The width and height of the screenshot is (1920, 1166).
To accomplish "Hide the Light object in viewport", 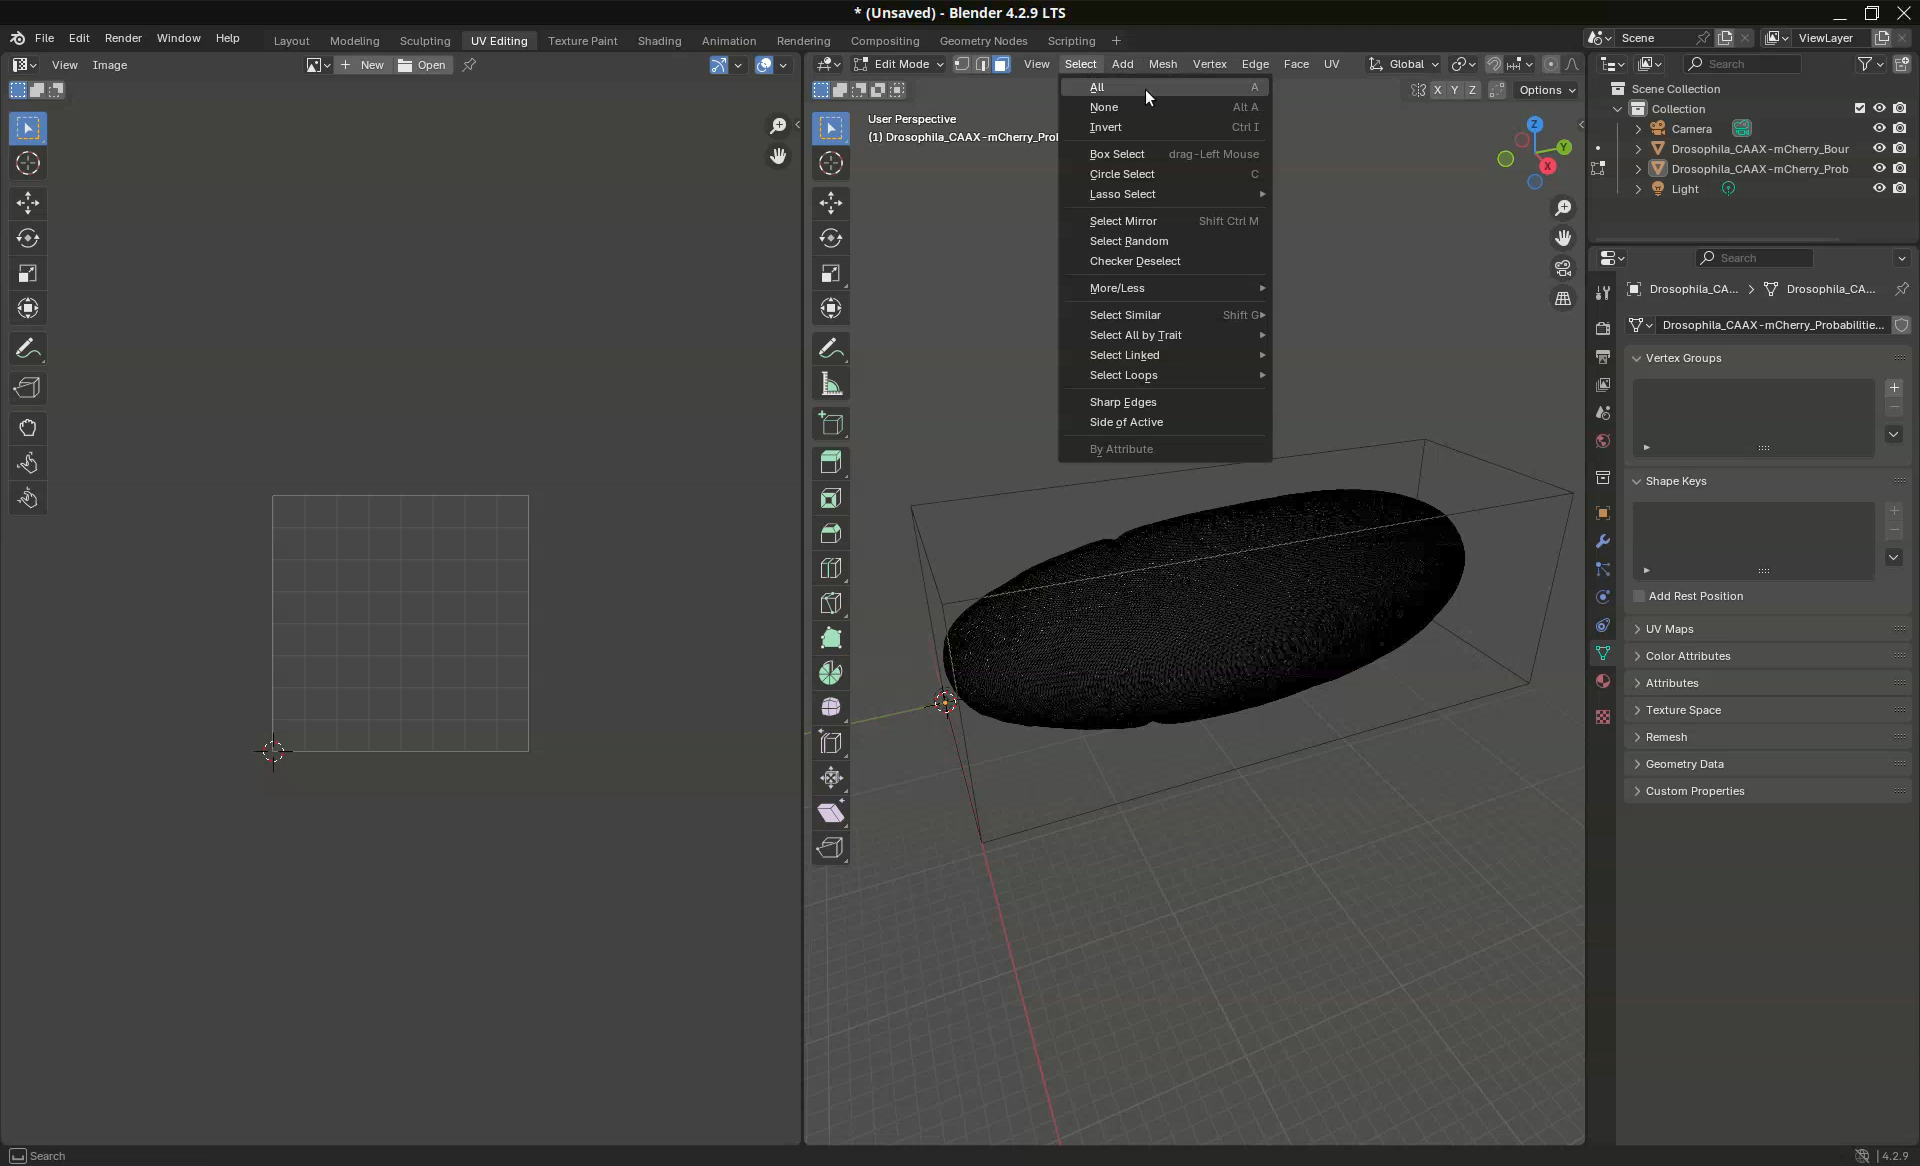I will click(x=1879, y=189).
